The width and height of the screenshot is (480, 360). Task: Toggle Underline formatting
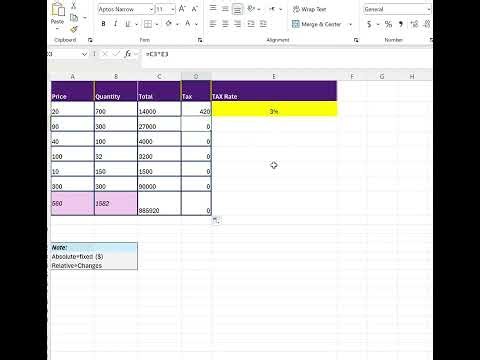[x=128, y=24]
